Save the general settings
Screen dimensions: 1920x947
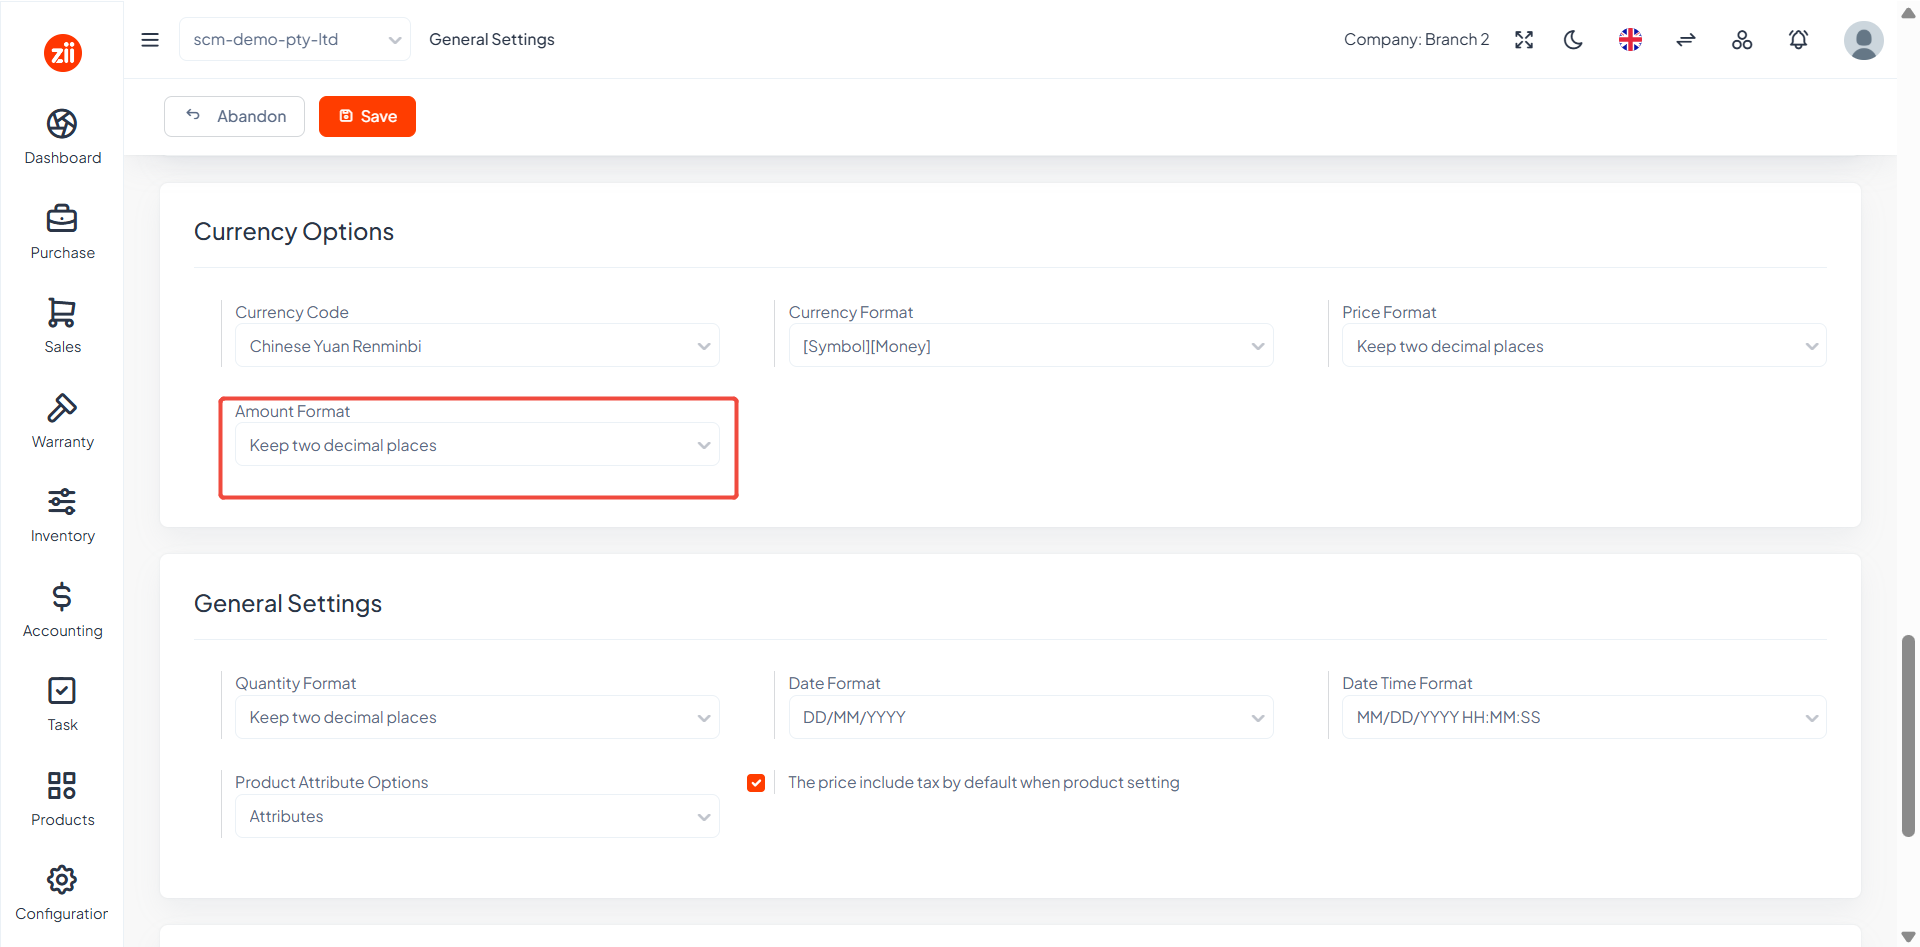point(367,116)
